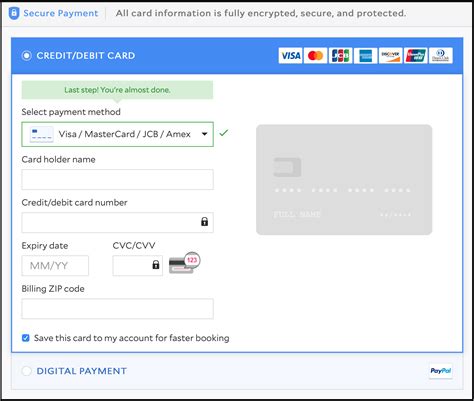Click the Diners Club logo
This screenshot has width=474, height=401.
[x=441, y=55]
